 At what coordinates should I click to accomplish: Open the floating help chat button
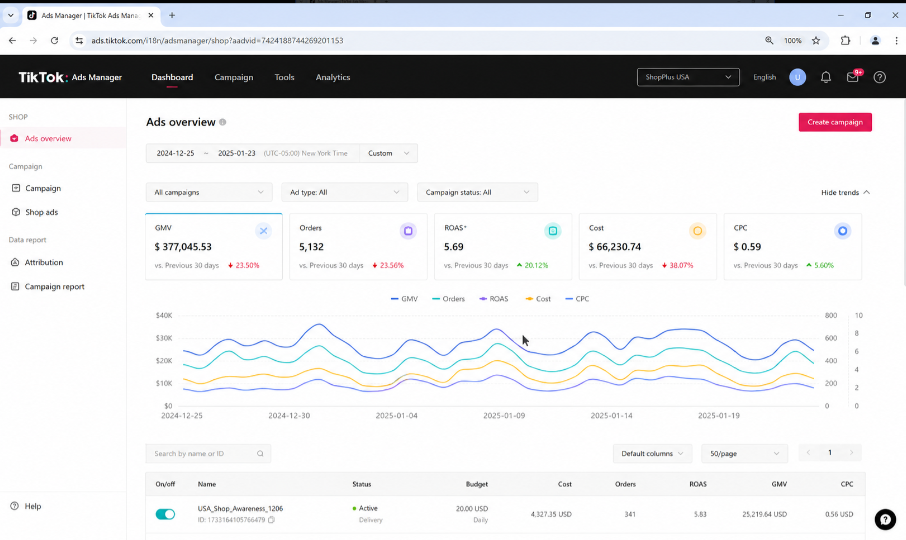click(885, 519)
